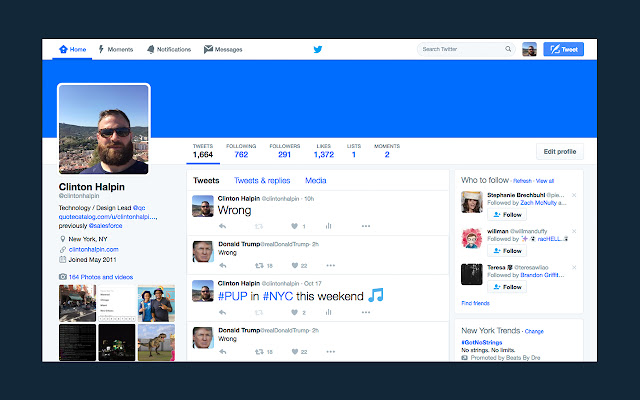Reply to Clinton Halpin's first "Wrong" tweet

tap(222, 226)
